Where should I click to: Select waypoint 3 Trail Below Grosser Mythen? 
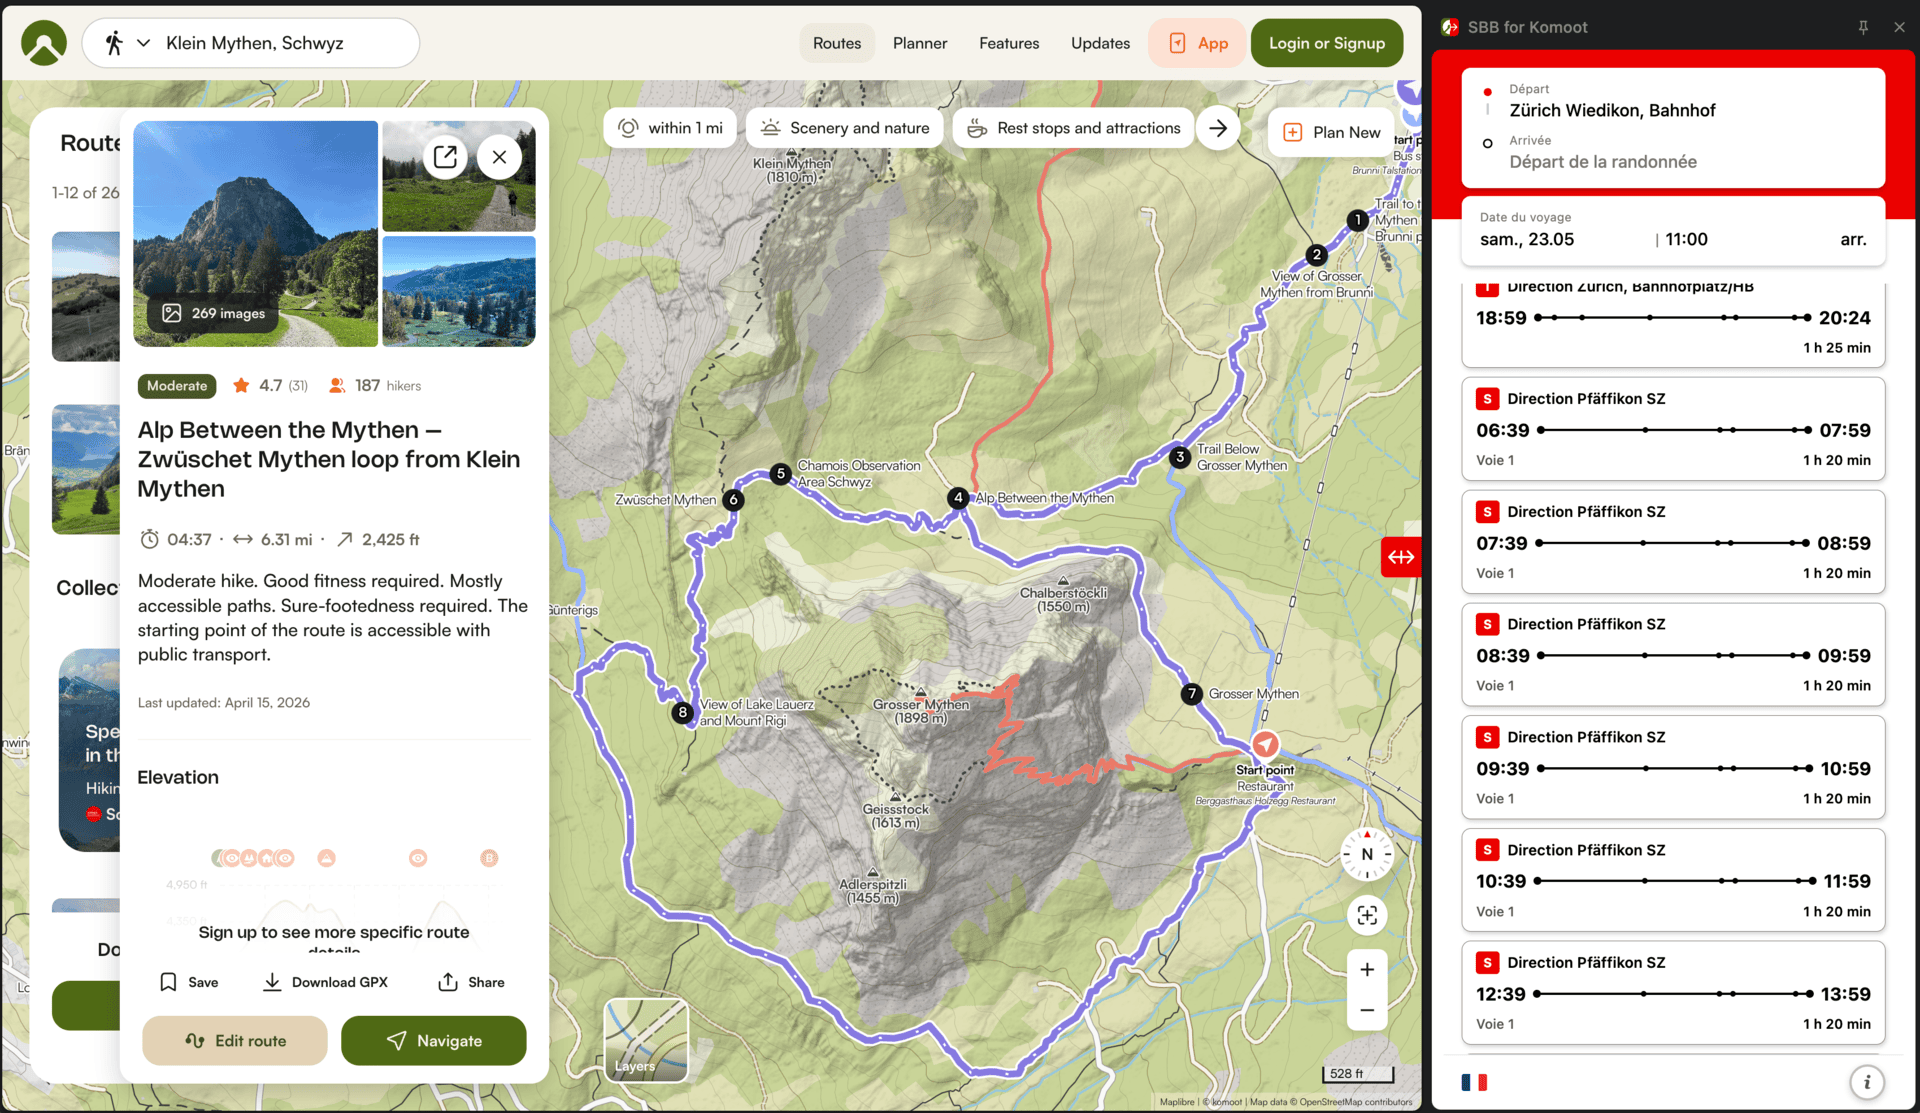1180,457
